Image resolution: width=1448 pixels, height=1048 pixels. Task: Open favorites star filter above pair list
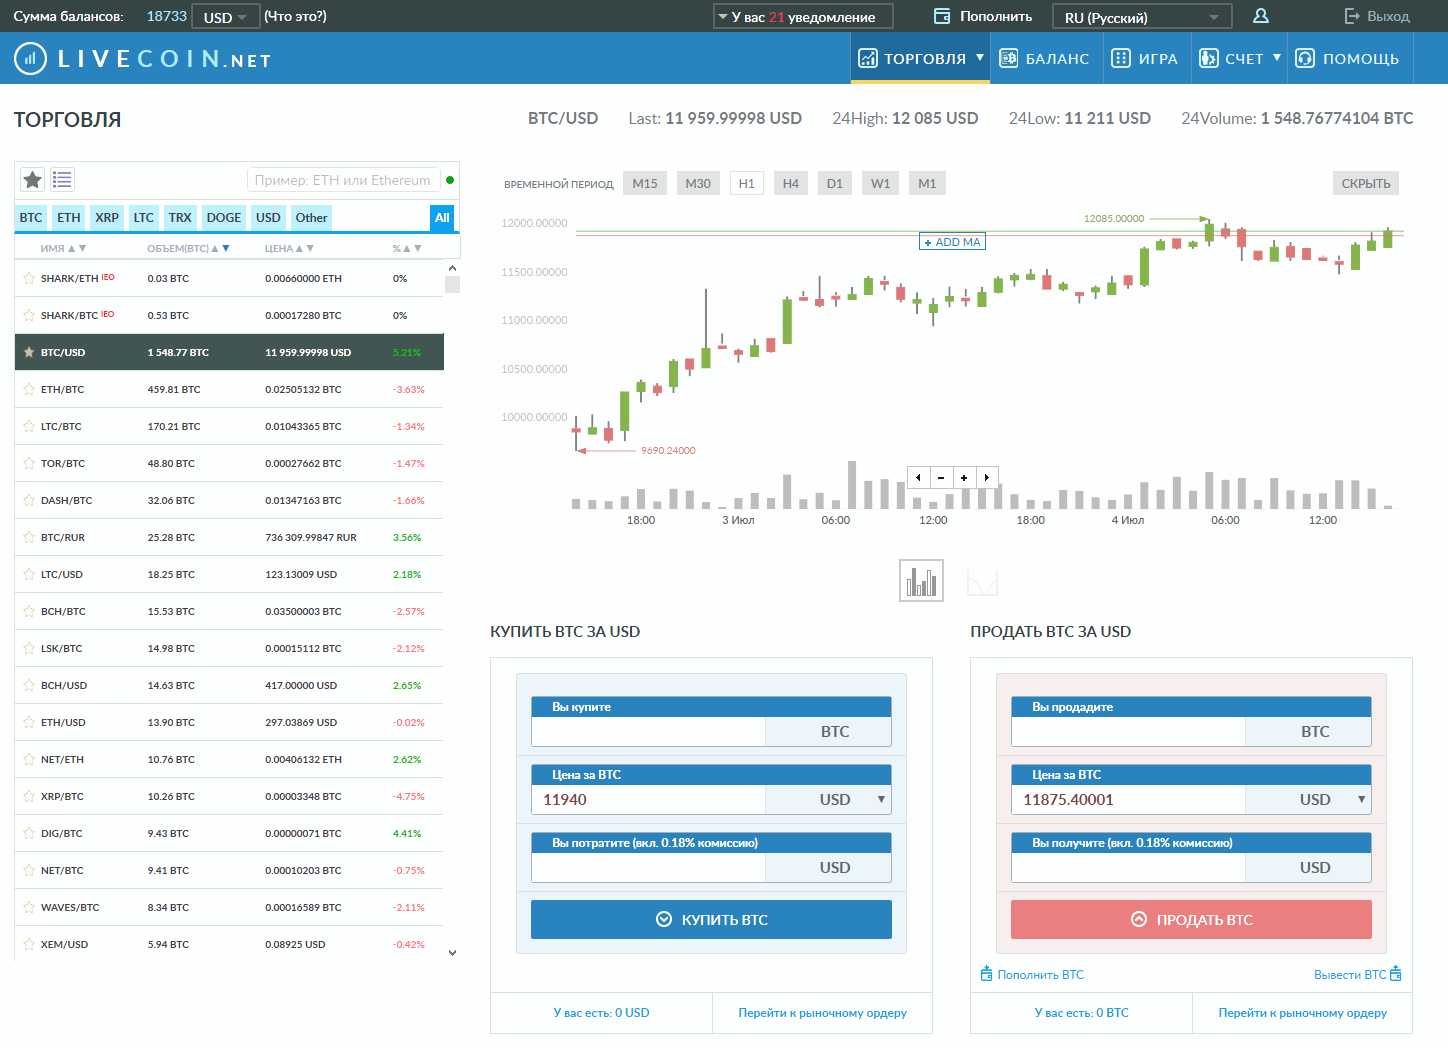[x=33, y=180]
